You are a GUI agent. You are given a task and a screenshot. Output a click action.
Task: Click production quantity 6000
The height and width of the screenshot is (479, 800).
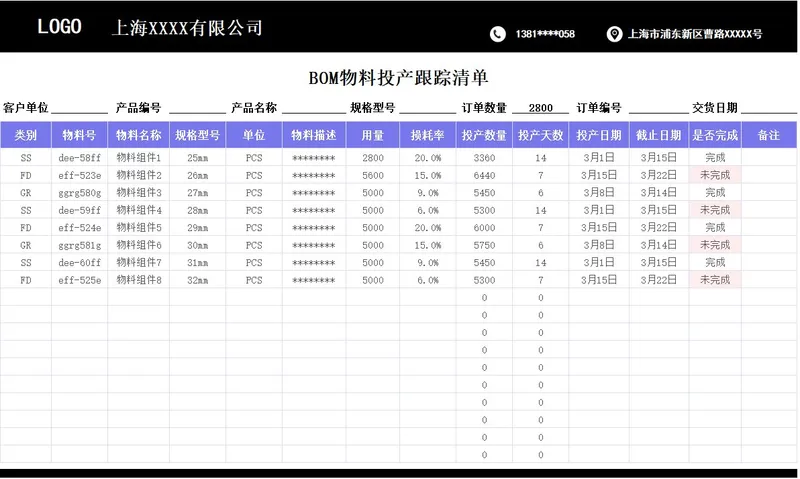tap(484, 228)
